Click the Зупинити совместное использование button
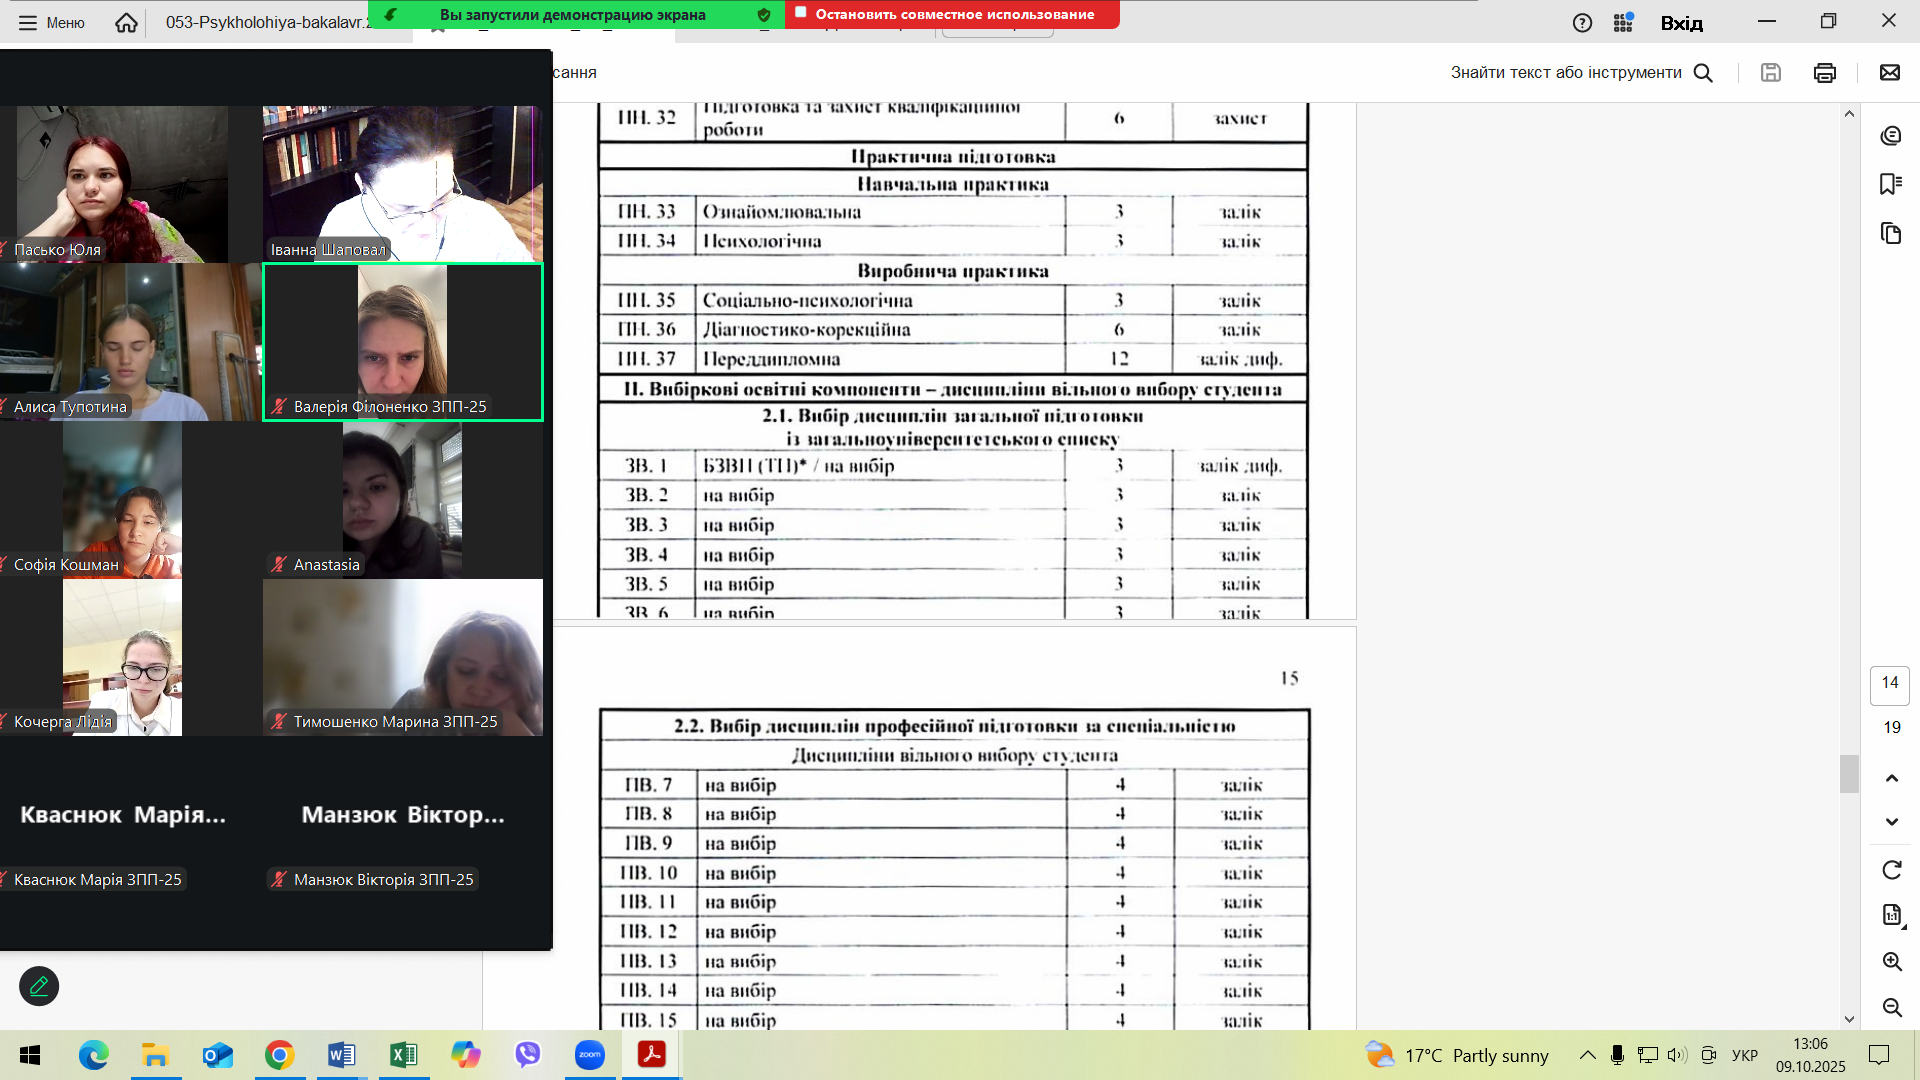The width and height of the screenshot is (1920, 1080). [952, 14]
